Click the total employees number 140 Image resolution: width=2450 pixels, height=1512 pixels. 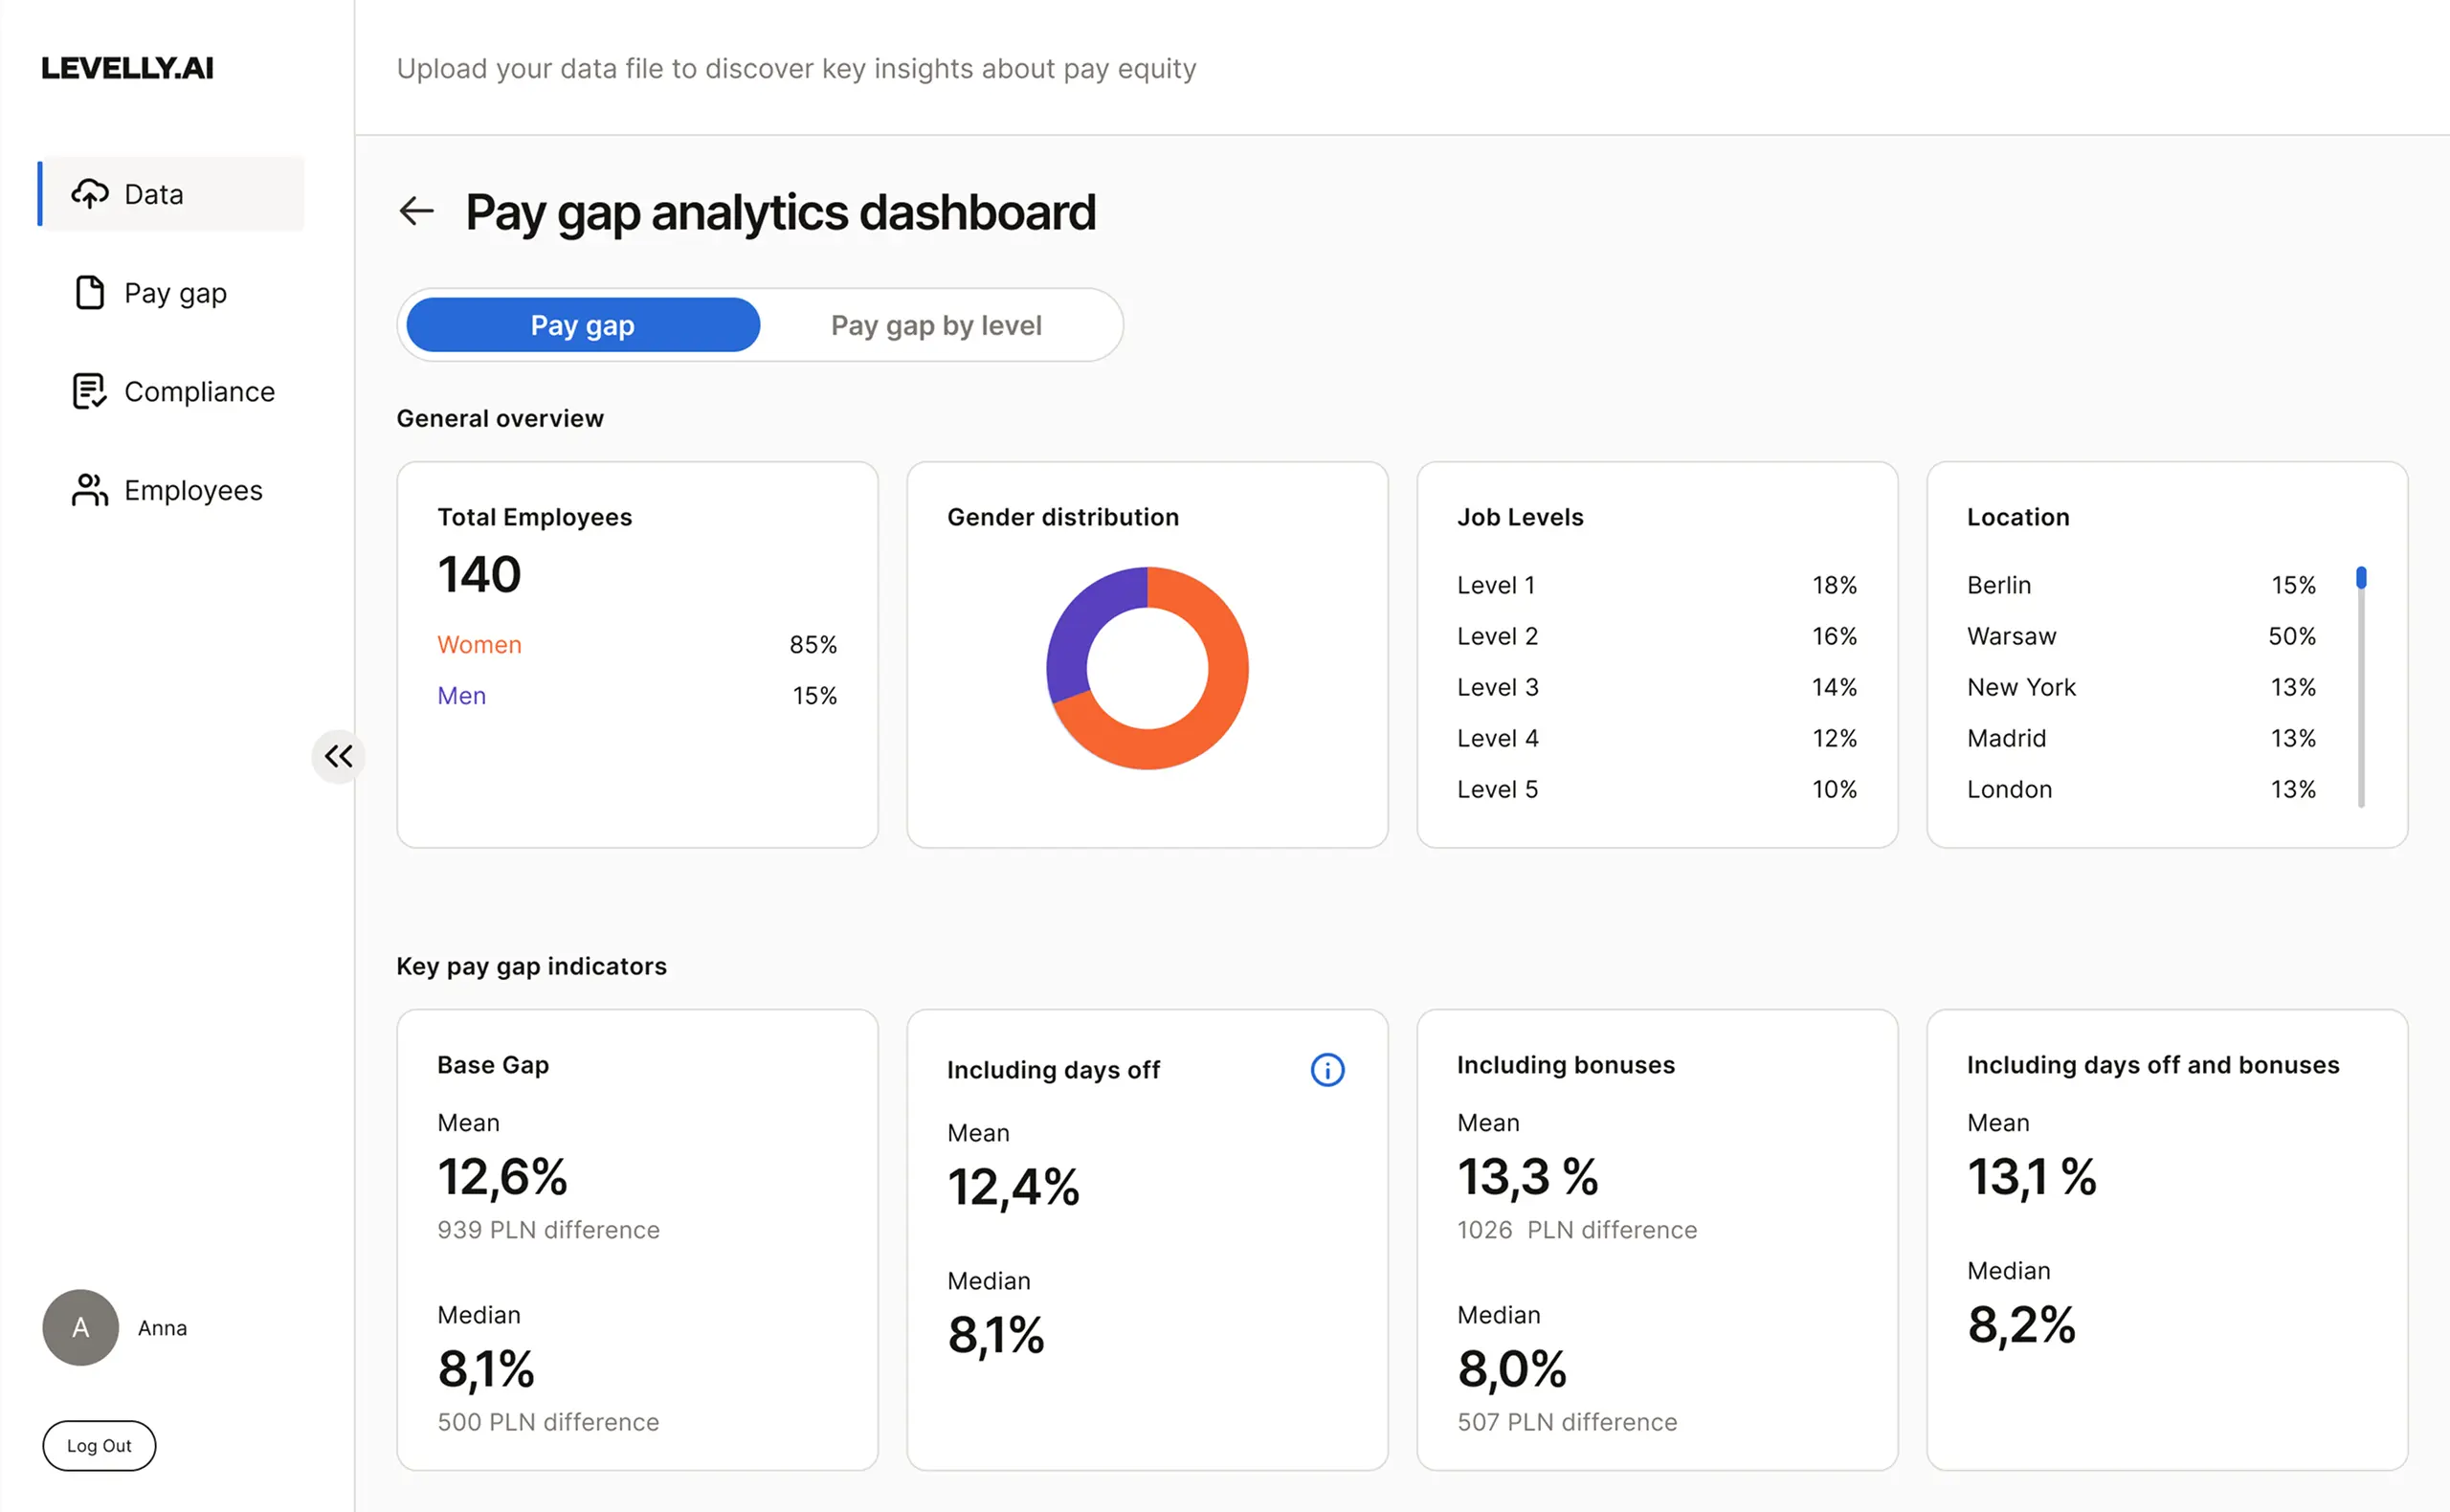[479, 574]
